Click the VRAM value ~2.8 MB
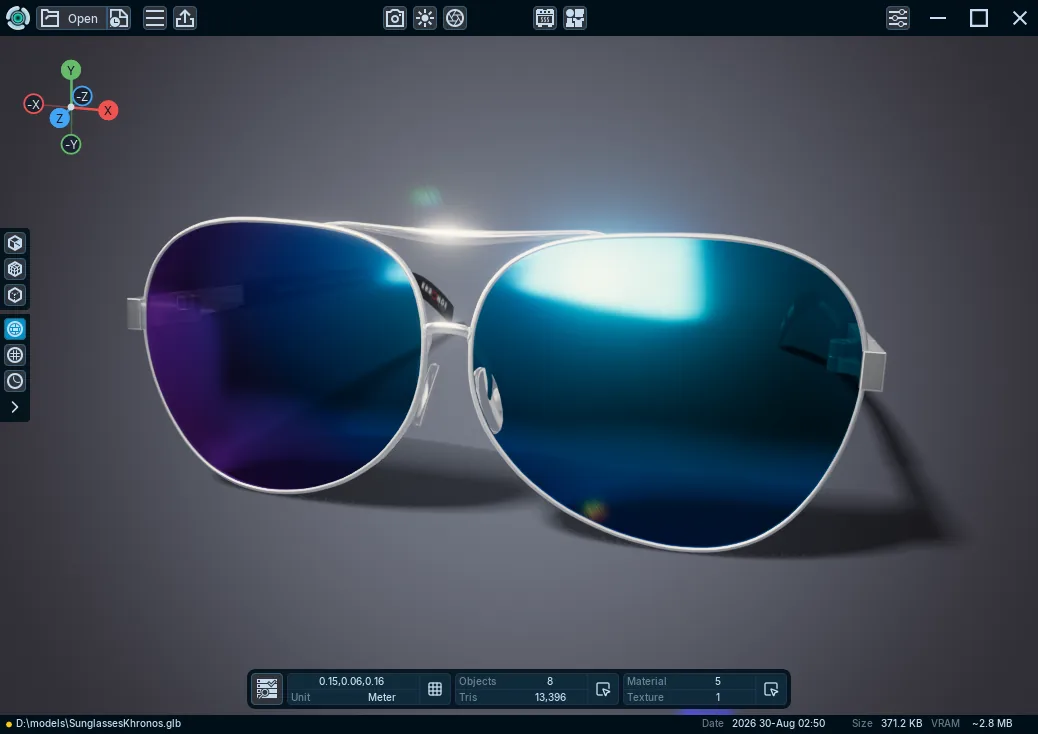The height and width of the screenshot is (734, 1038). pos(992,723)
